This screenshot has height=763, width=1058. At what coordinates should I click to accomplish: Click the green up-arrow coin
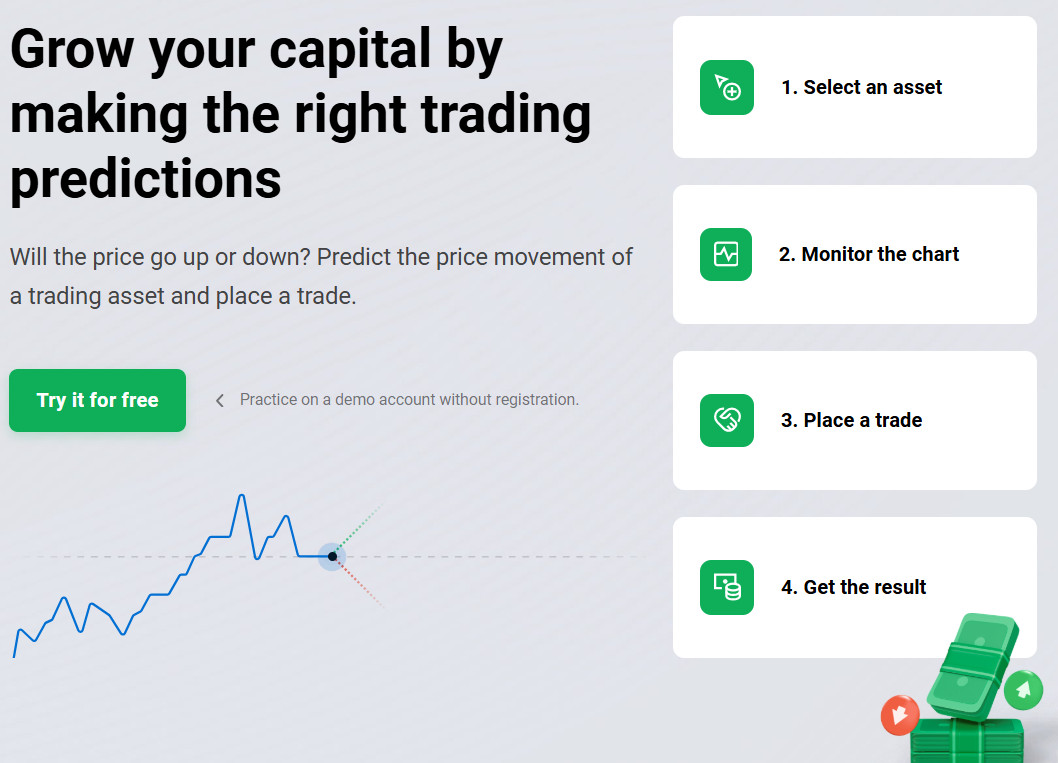[1022, 689]
